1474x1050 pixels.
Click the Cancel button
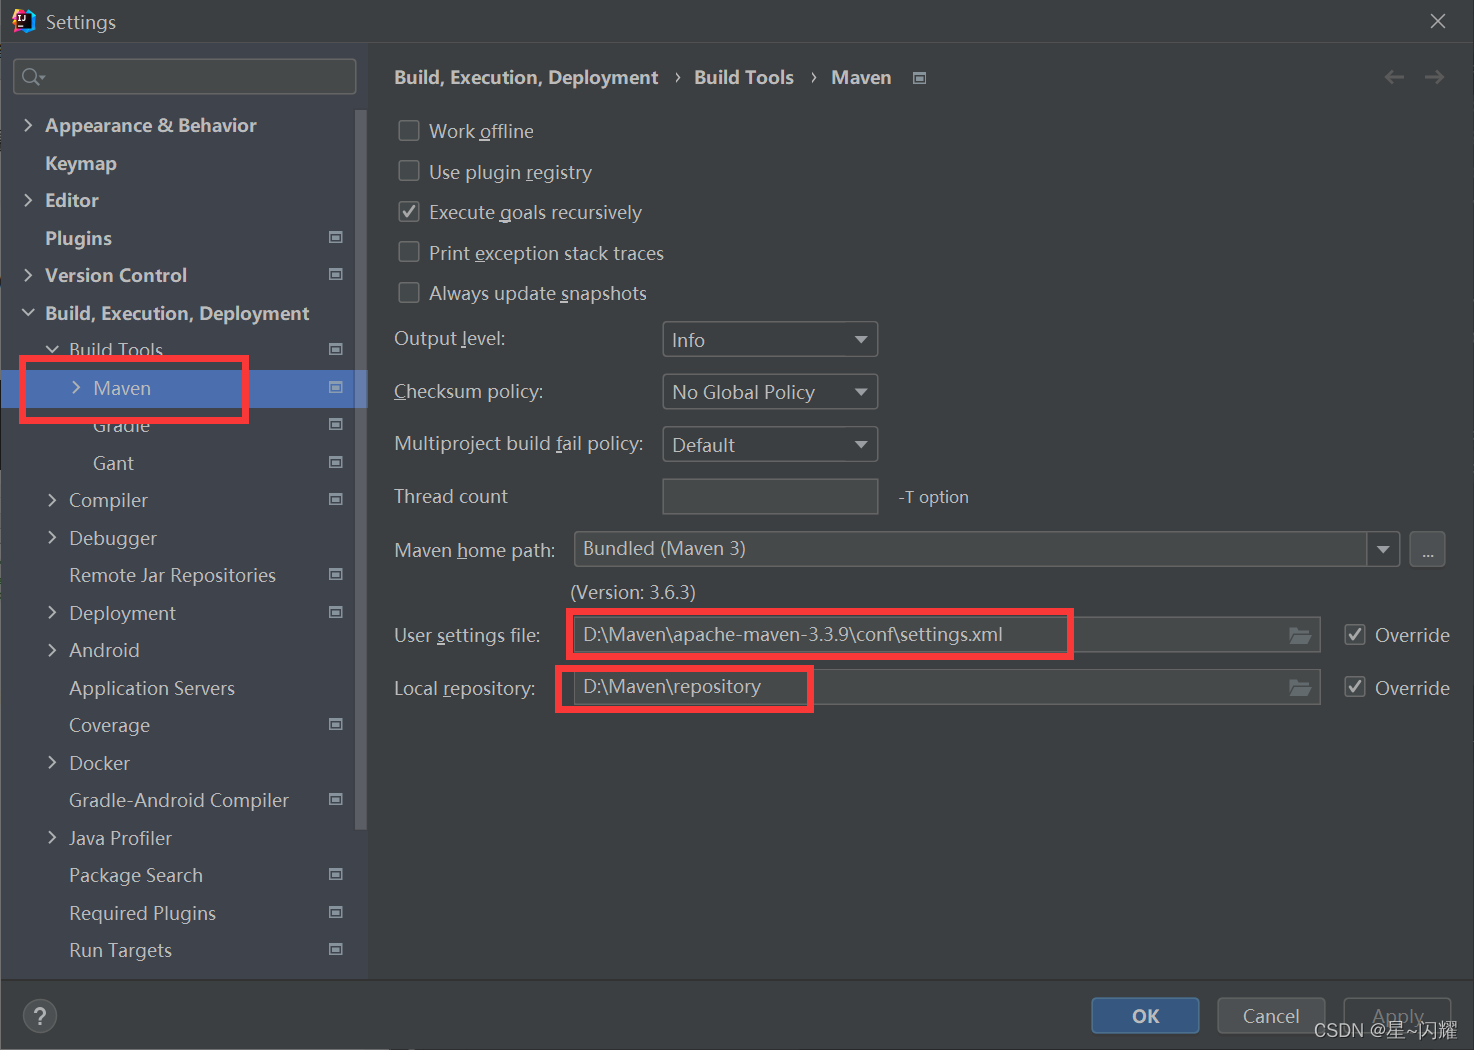tap(1271, 1016)
